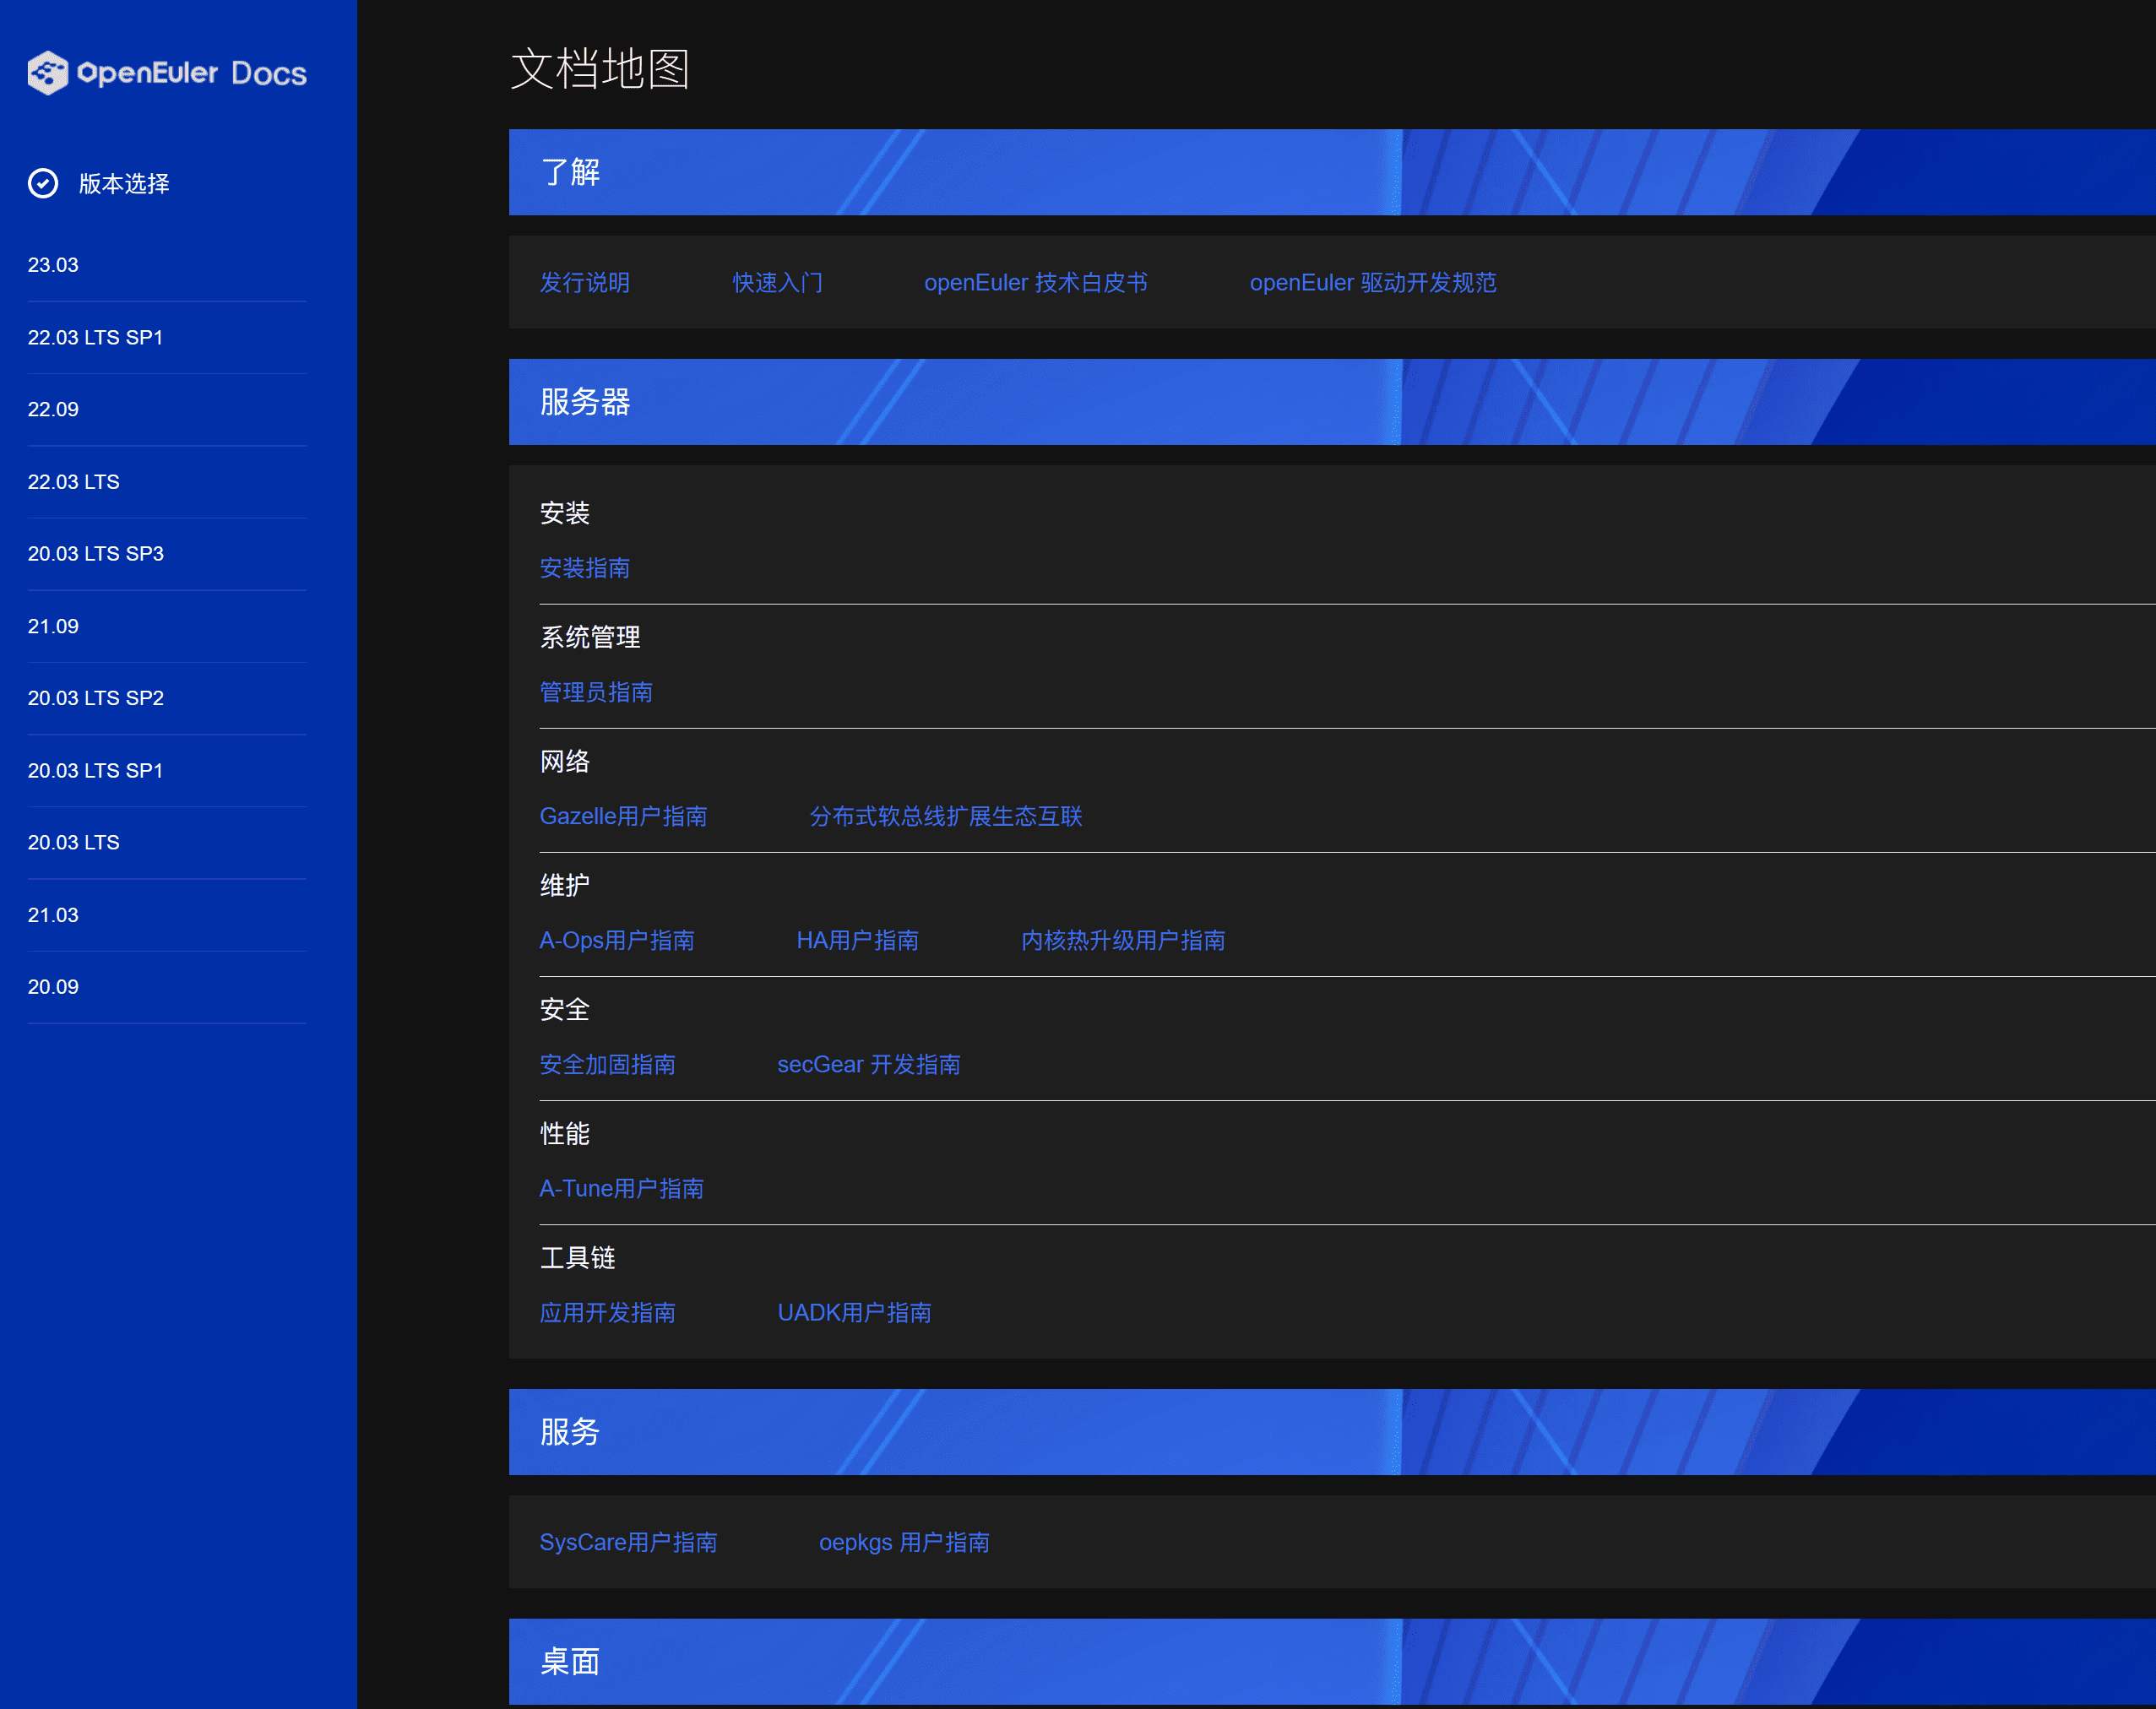The image size is (2156, 1709).
Task: Choose version 20.03 LTS SP3
Action: point(95,554)
